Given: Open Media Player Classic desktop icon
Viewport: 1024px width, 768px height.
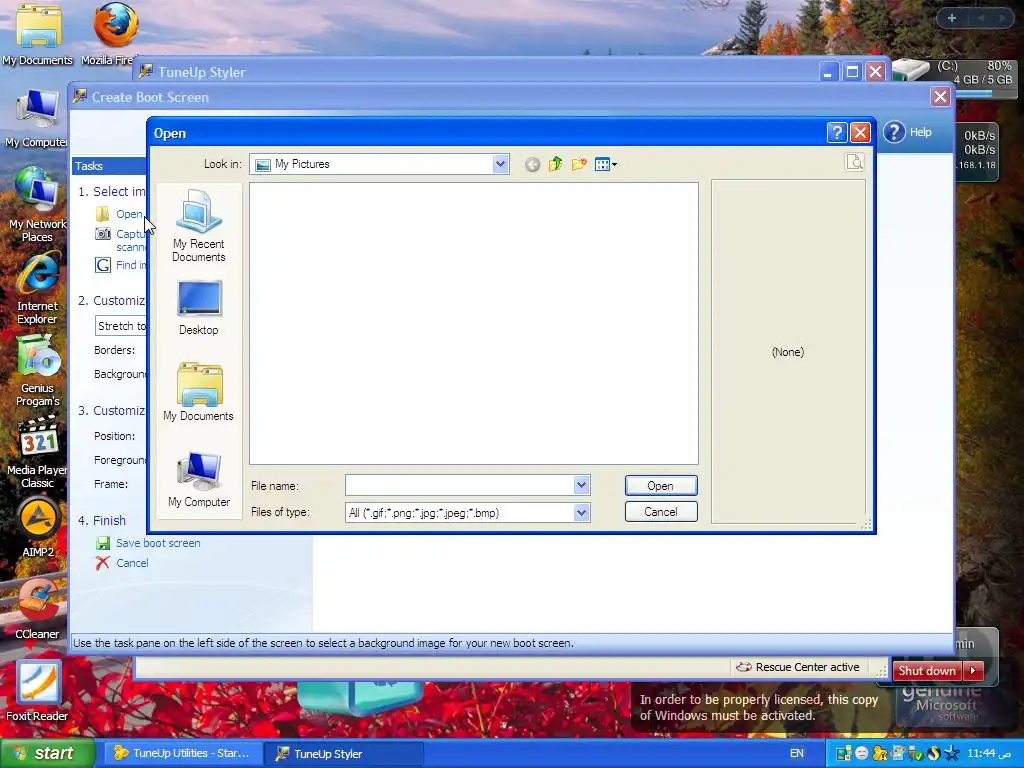Looking at the screenshot, I should pos(37,452).
